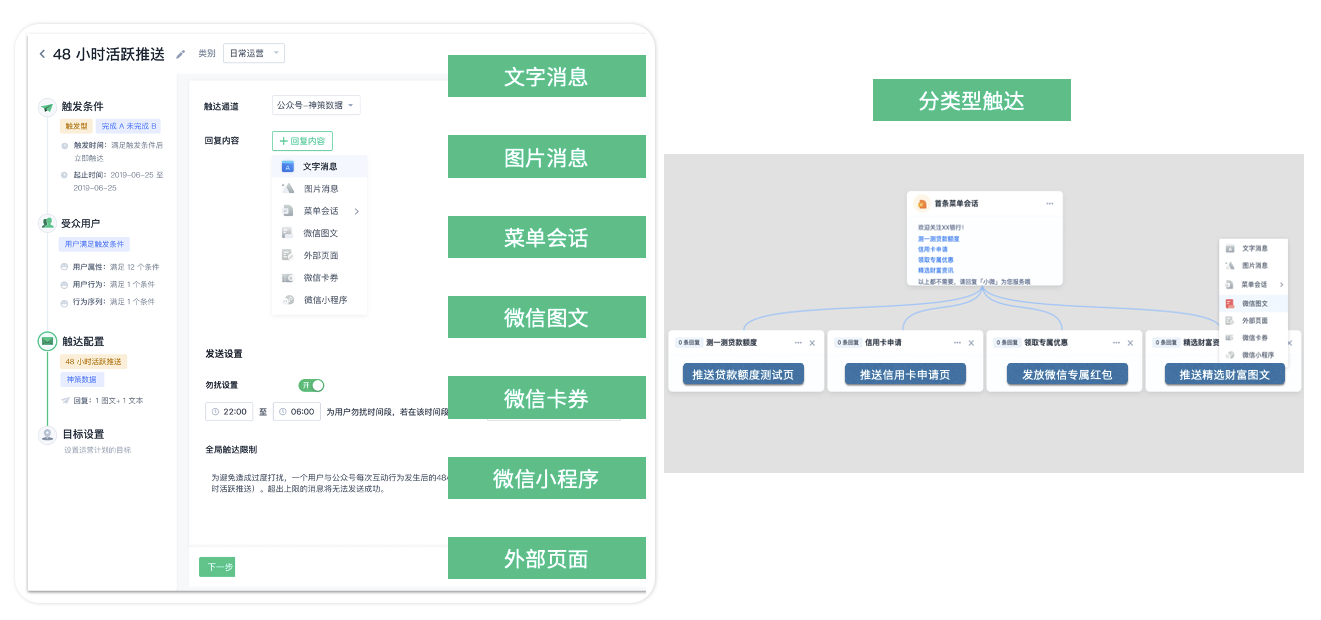Click 文字消息 icon in 回复内容 dropdown list
Image resolution: width=1321 pixels, height=620 pixels.
(287, 167)
